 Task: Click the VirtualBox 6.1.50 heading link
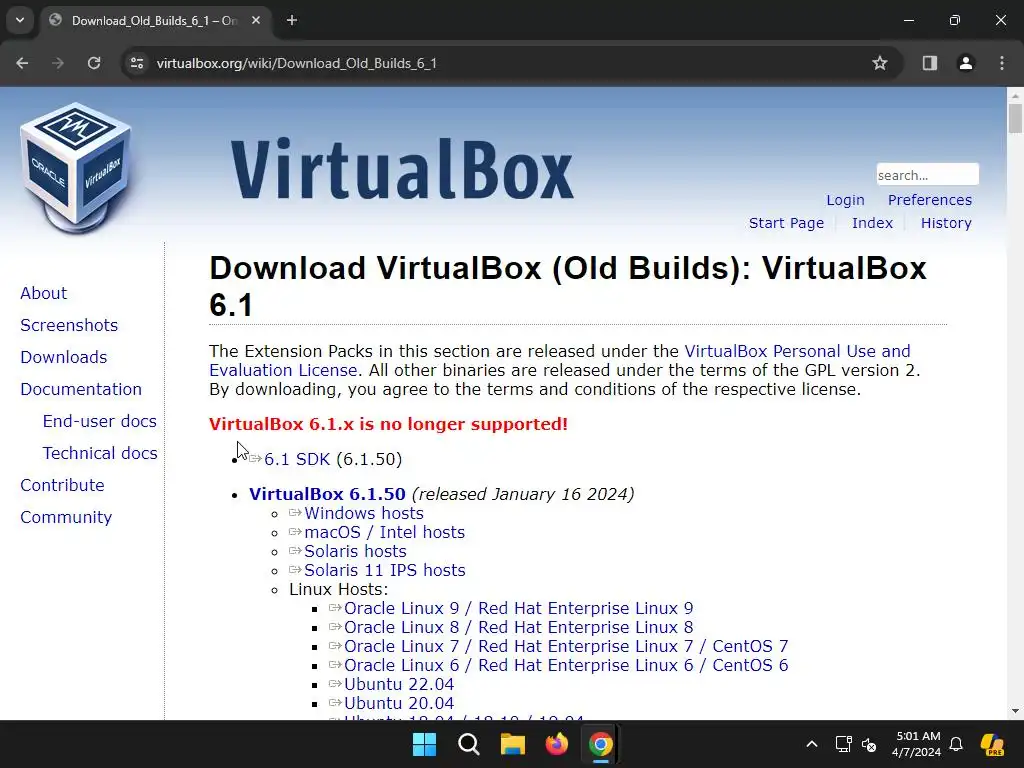click(x=327, y=494)
